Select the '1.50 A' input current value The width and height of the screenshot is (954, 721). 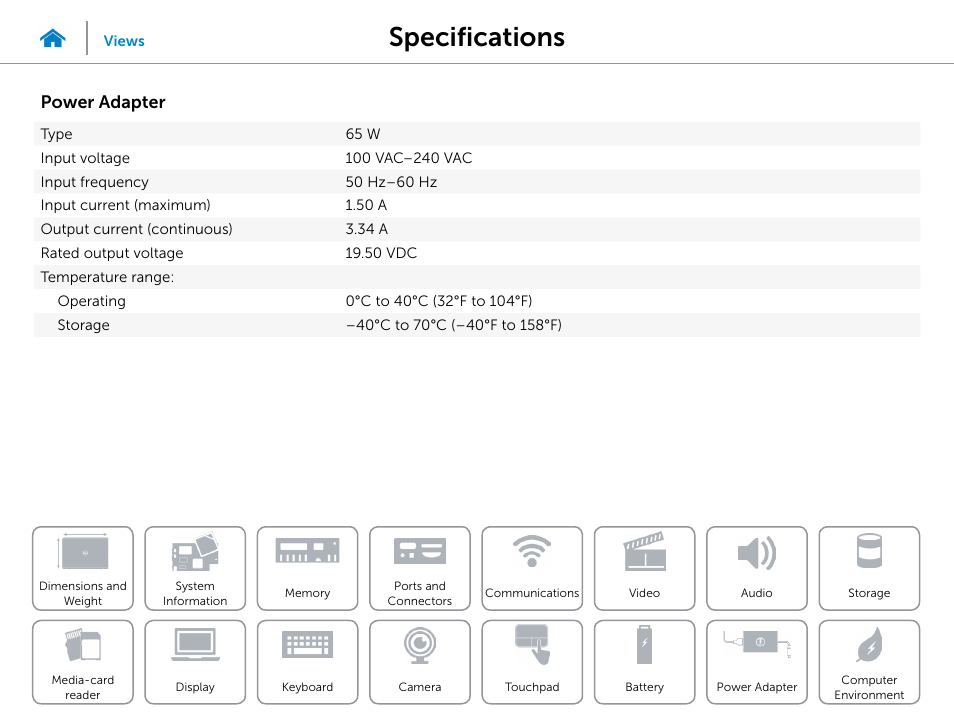(366, 205)
